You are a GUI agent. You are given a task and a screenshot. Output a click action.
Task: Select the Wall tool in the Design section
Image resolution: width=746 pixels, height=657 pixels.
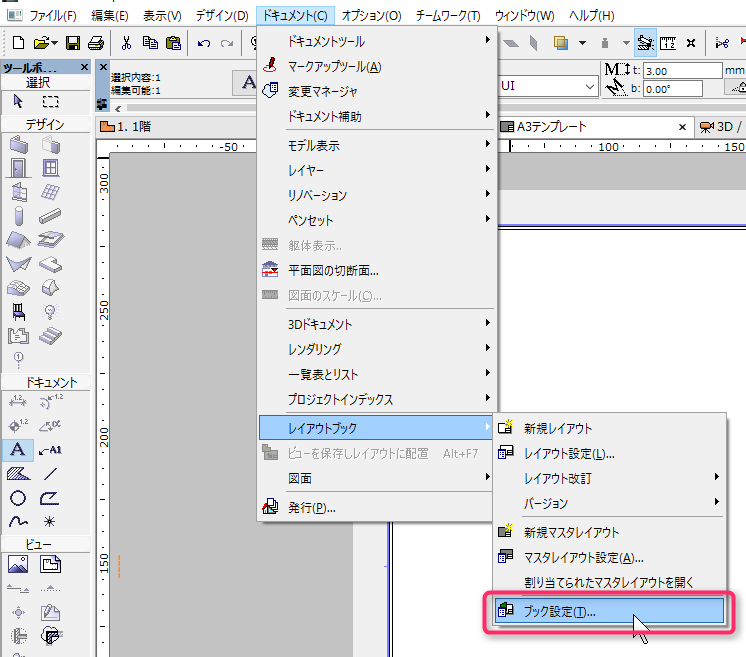19,145
